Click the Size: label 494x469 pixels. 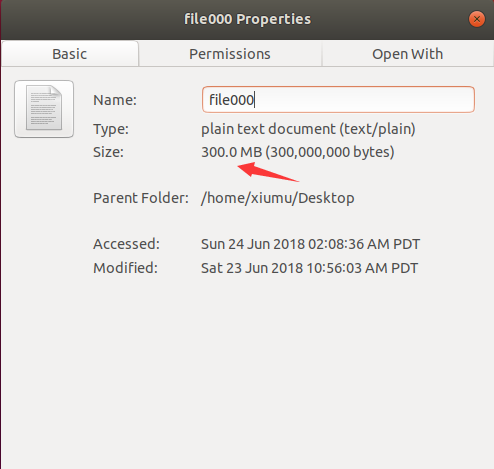(x=108, y=152)
